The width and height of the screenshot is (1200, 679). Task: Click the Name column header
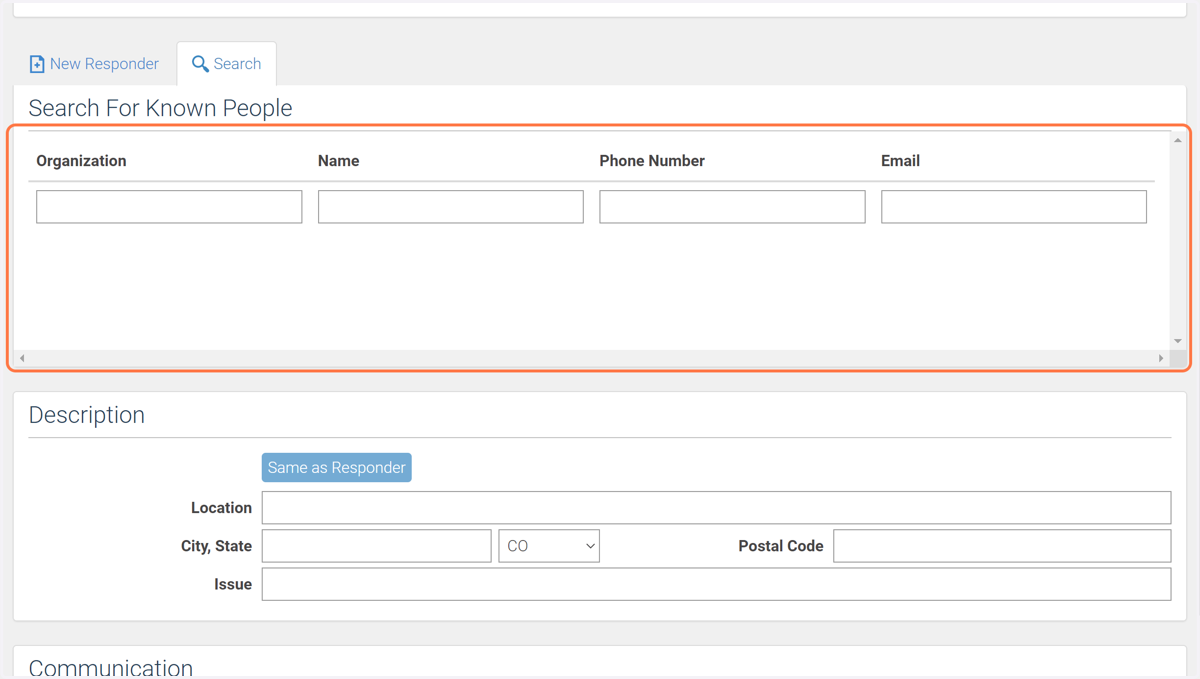pyautogui.click(x=339, y=161)
